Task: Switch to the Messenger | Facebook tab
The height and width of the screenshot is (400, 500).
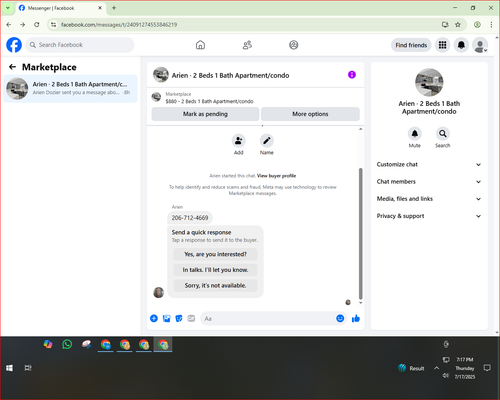Action: [x=60, y=8]
